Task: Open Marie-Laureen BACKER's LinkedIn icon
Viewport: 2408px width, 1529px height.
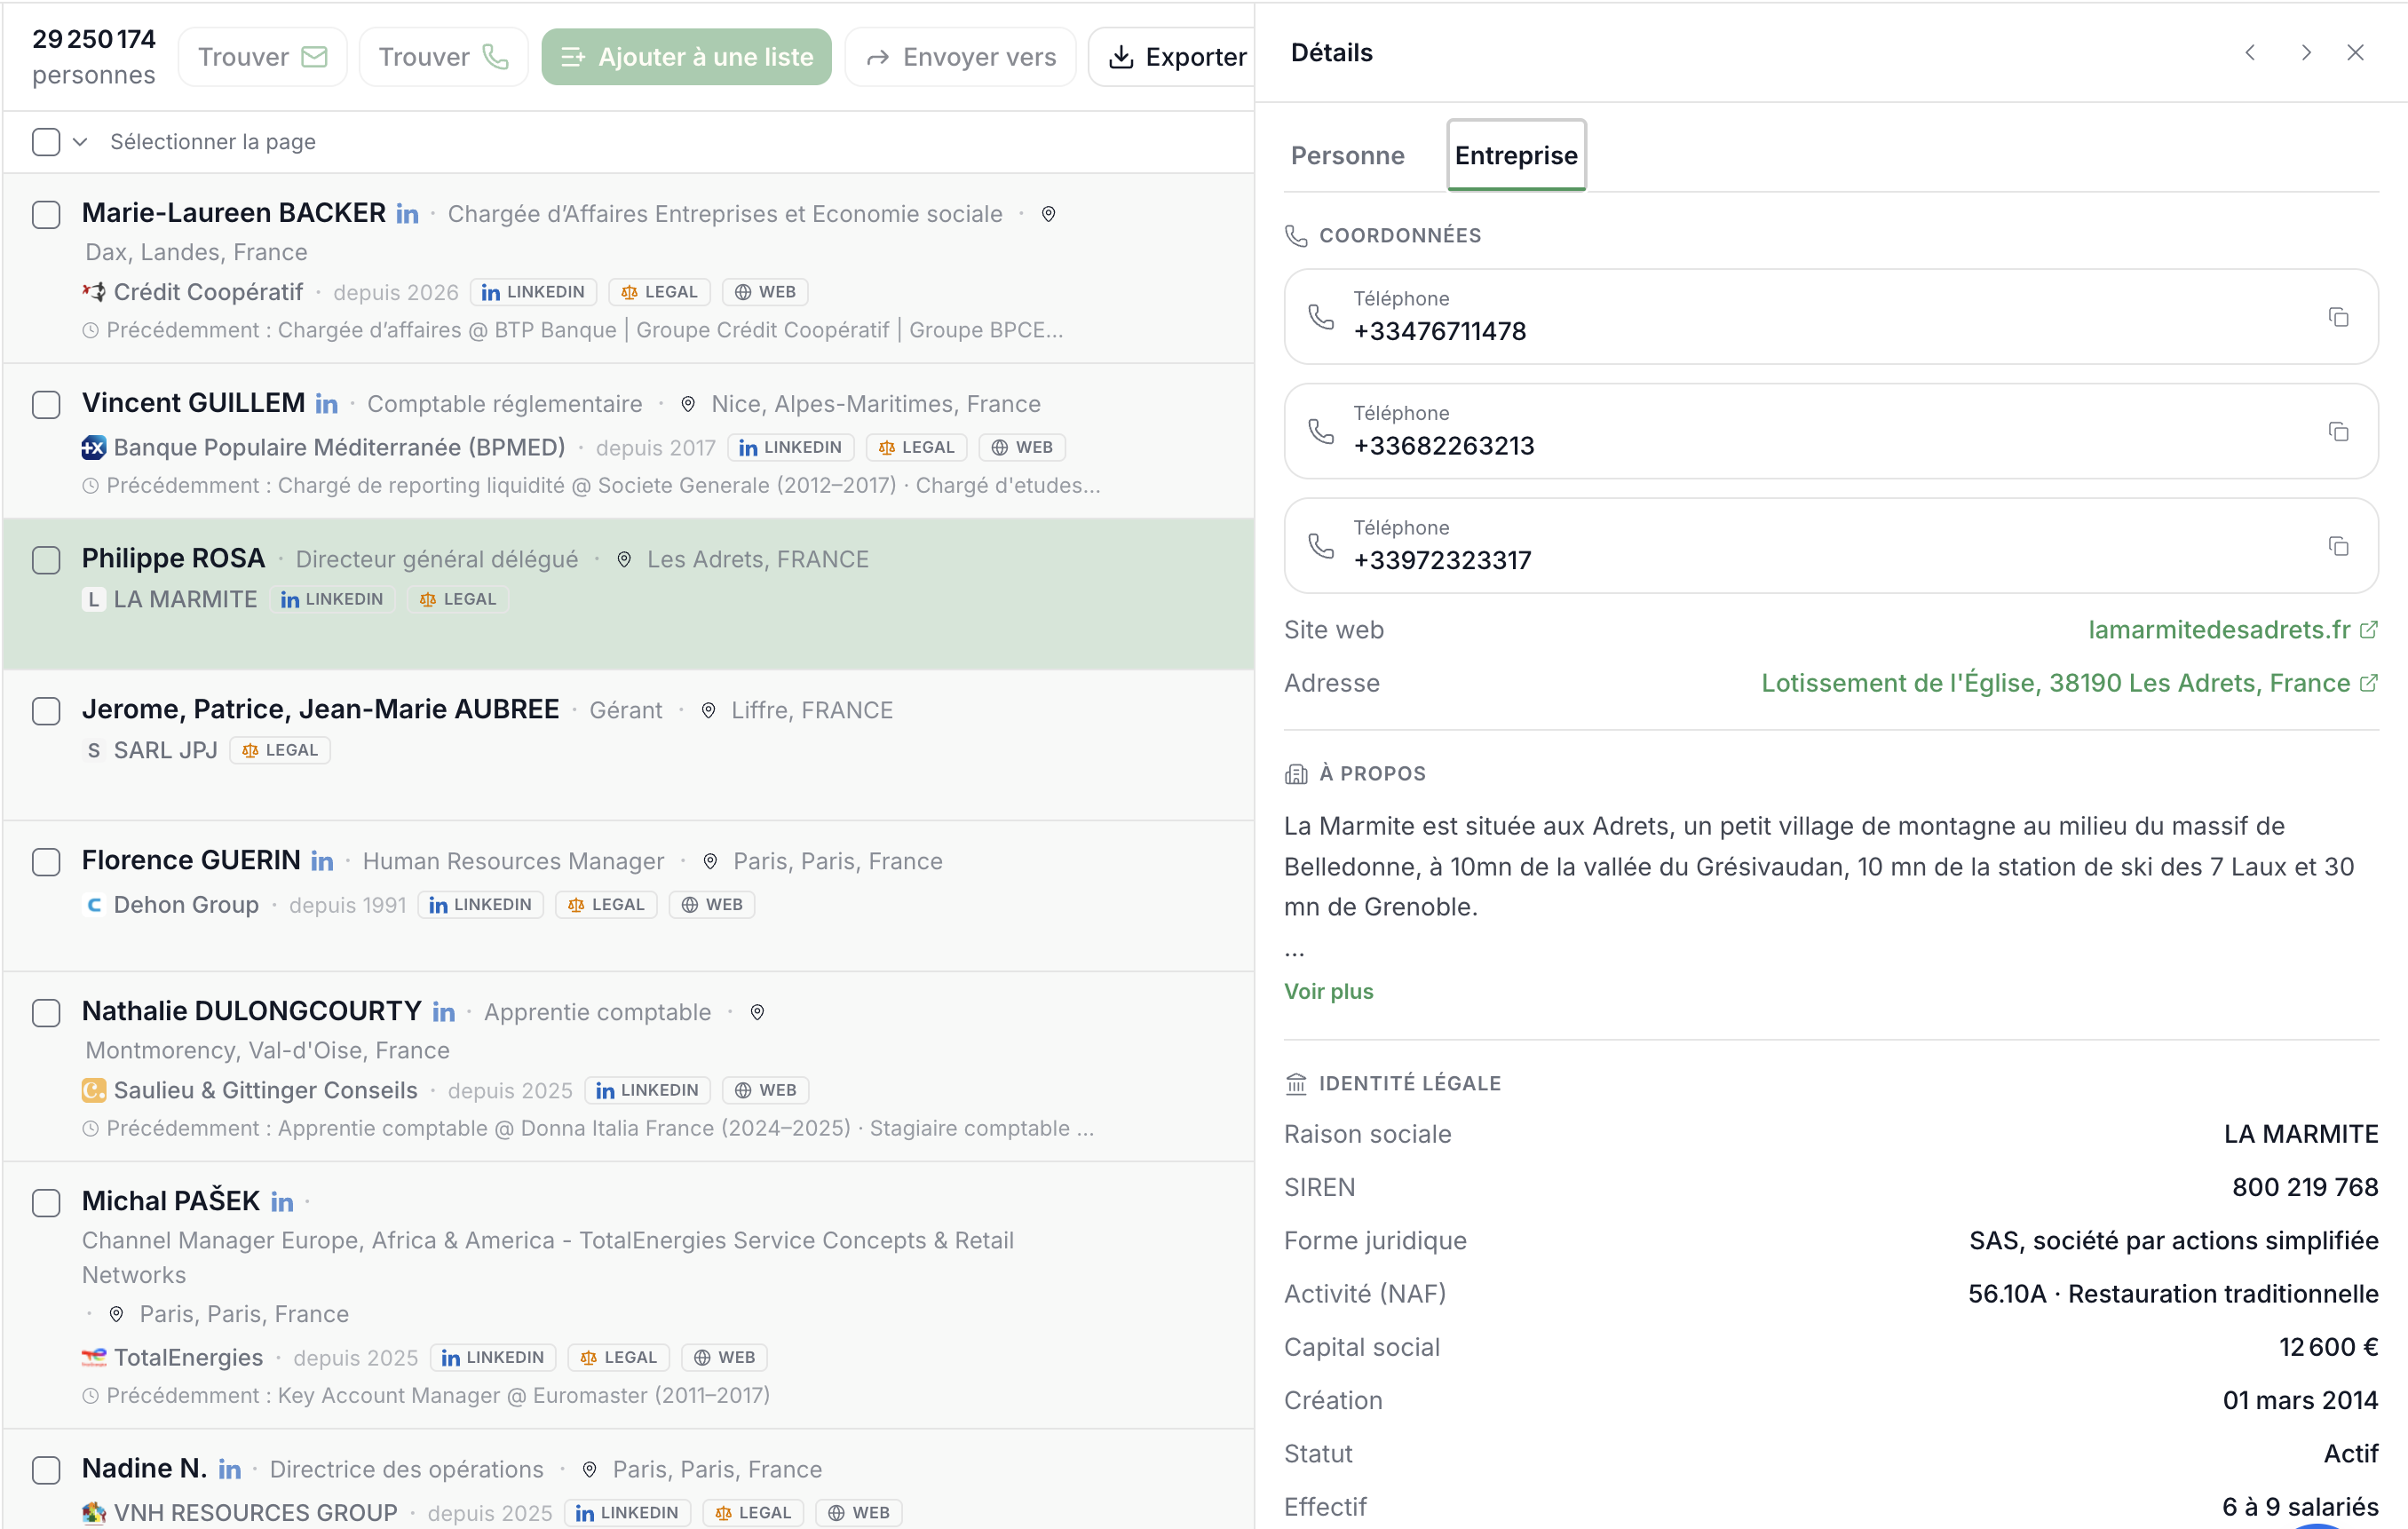Action: click(407, 214)
